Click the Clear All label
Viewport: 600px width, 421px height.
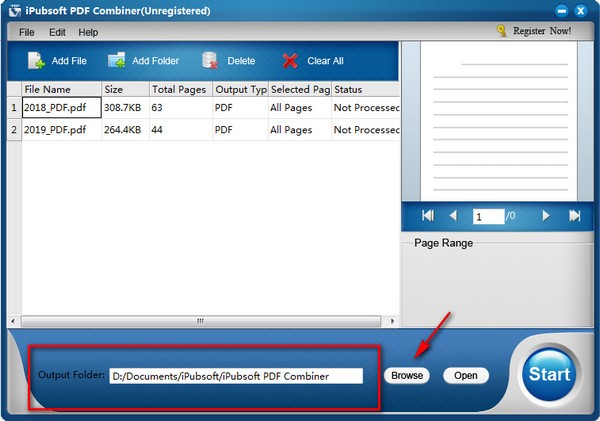pos(325,61)
